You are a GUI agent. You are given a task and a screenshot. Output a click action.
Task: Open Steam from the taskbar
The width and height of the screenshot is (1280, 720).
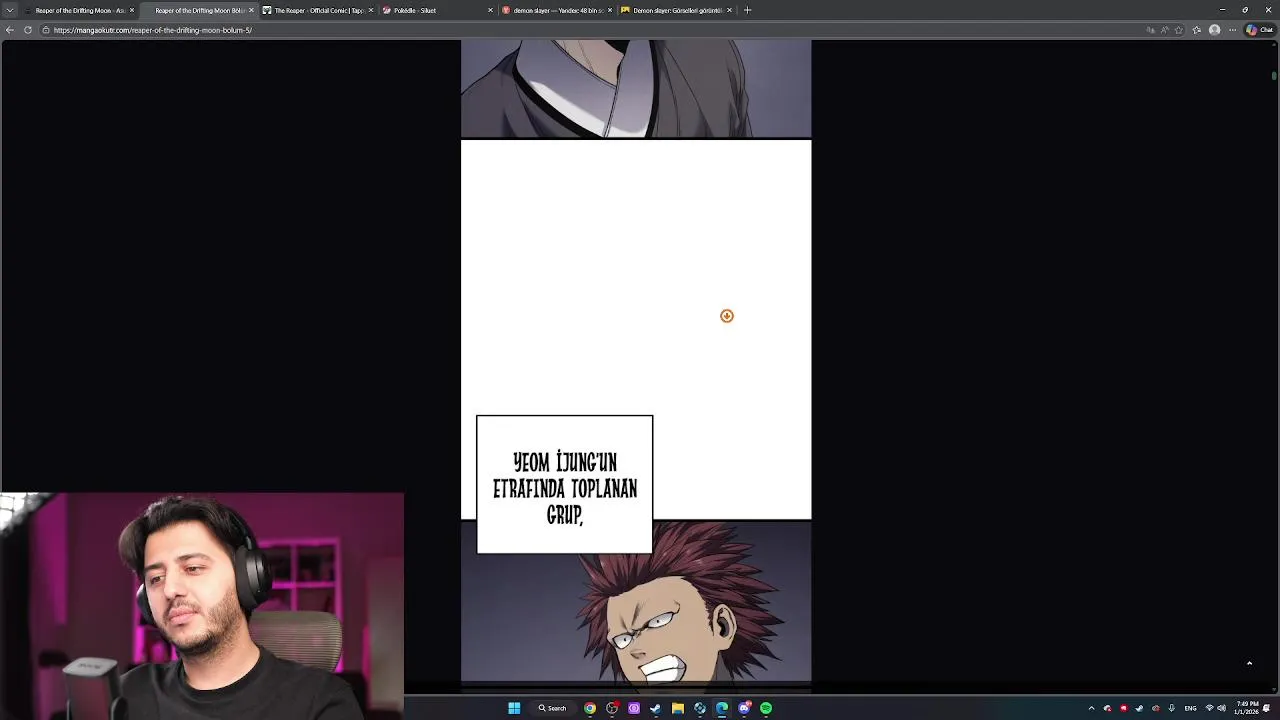point(656,708)
